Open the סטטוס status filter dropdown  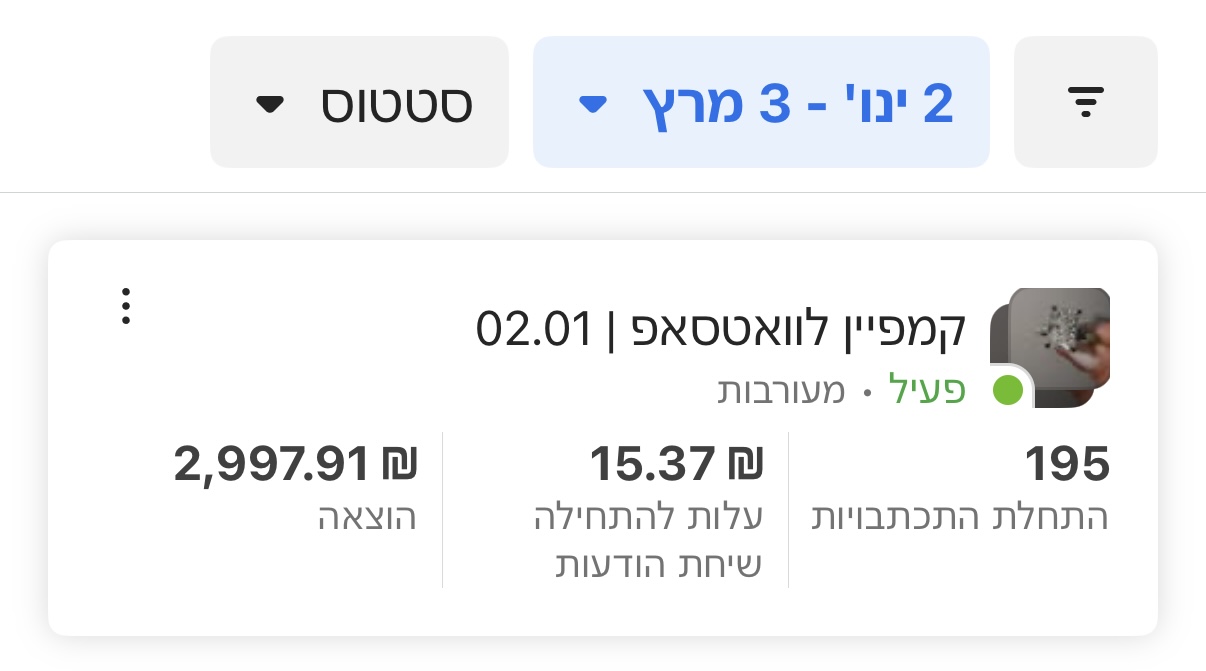coord(359,101)
